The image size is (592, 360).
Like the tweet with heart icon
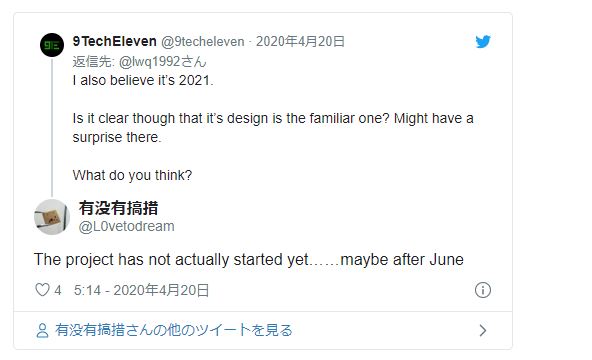click(x=42, y=290)
